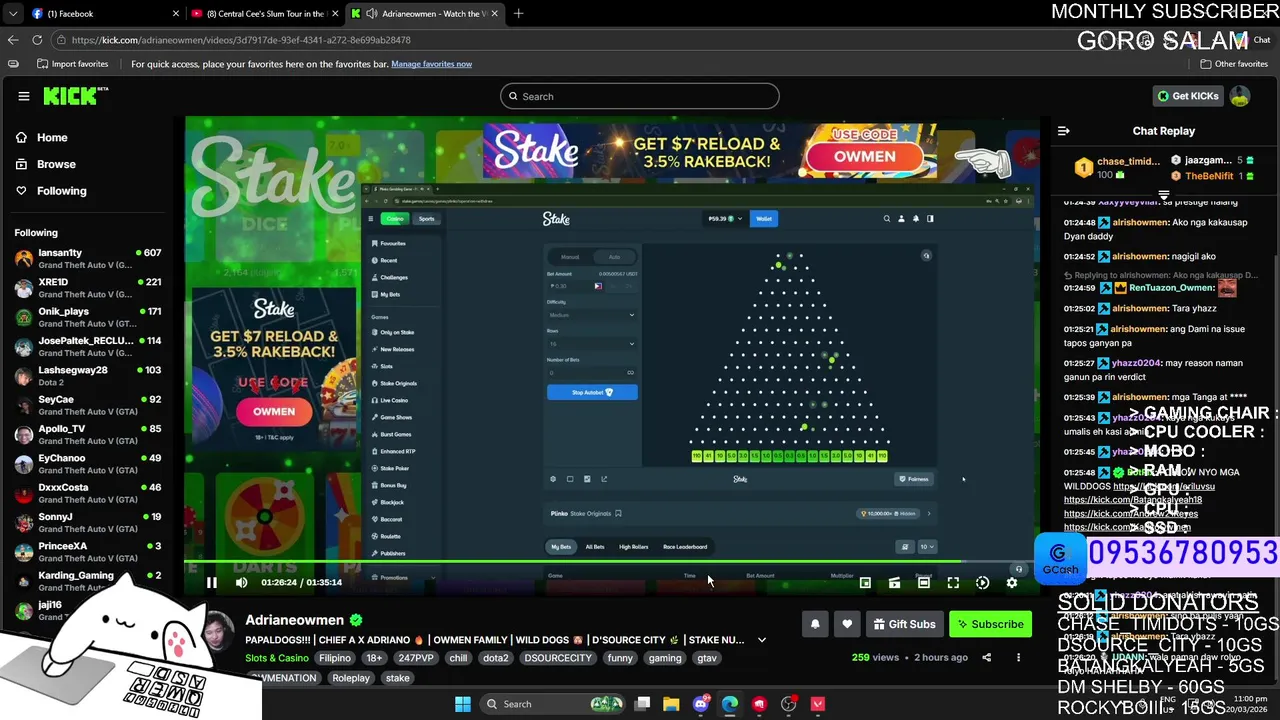1280x720 pixels.
Task: Mute the video player volume
Action: click(x=241, y=582)
